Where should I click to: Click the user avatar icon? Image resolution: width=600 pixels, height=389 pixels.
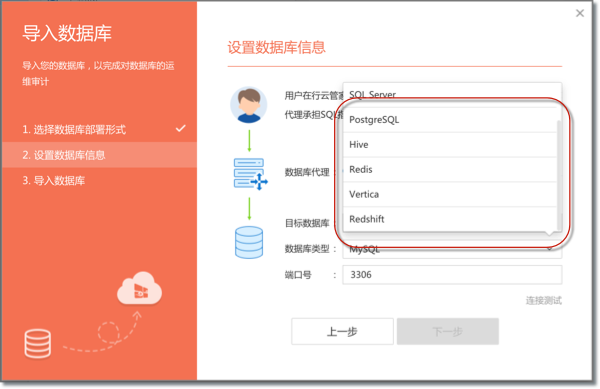249,105
